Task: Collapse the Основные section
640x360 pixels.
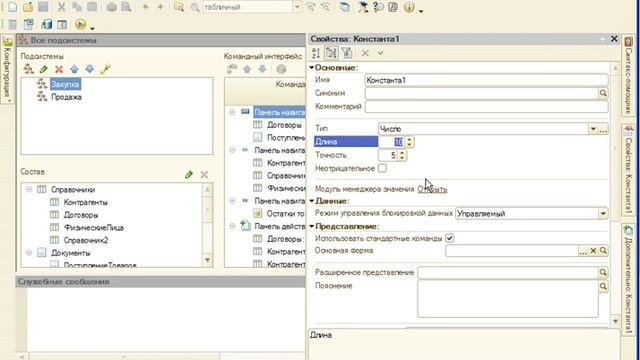Action: point(311,67)
